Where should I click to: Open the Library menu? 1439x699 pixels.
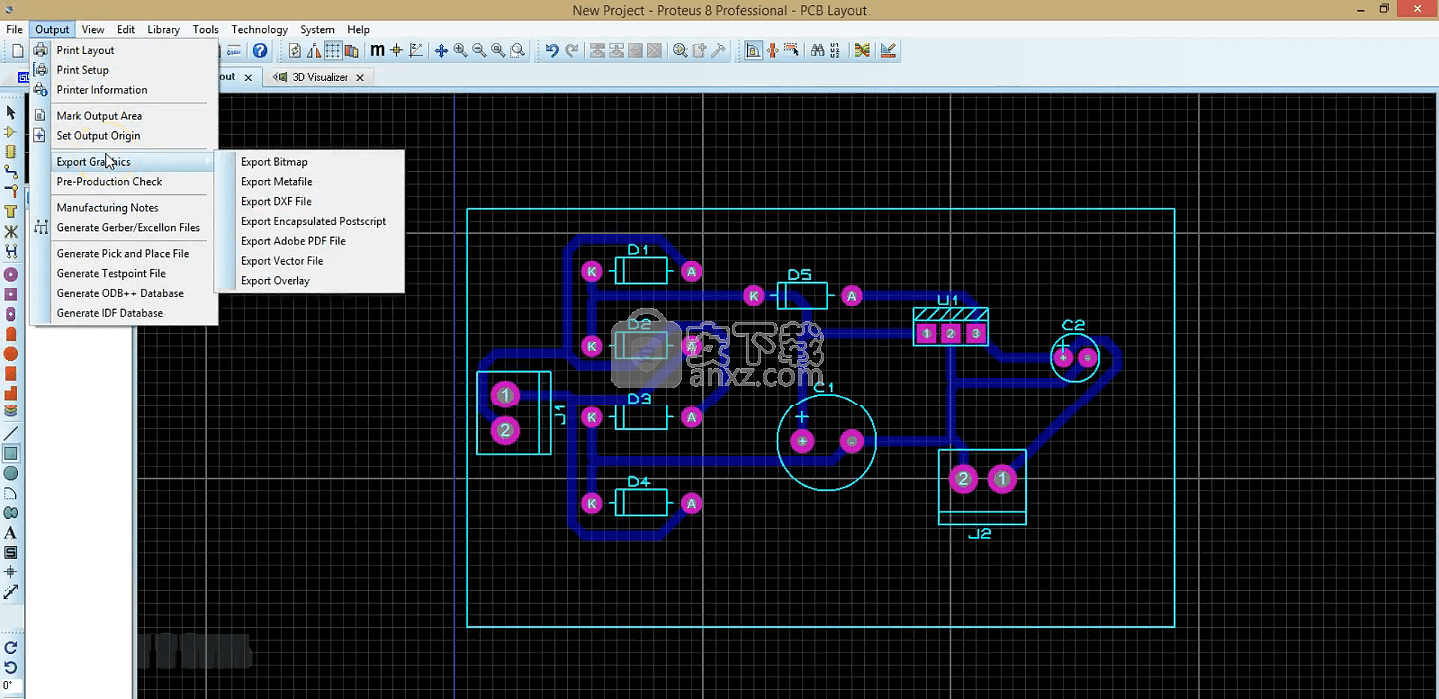coord(163,29)
